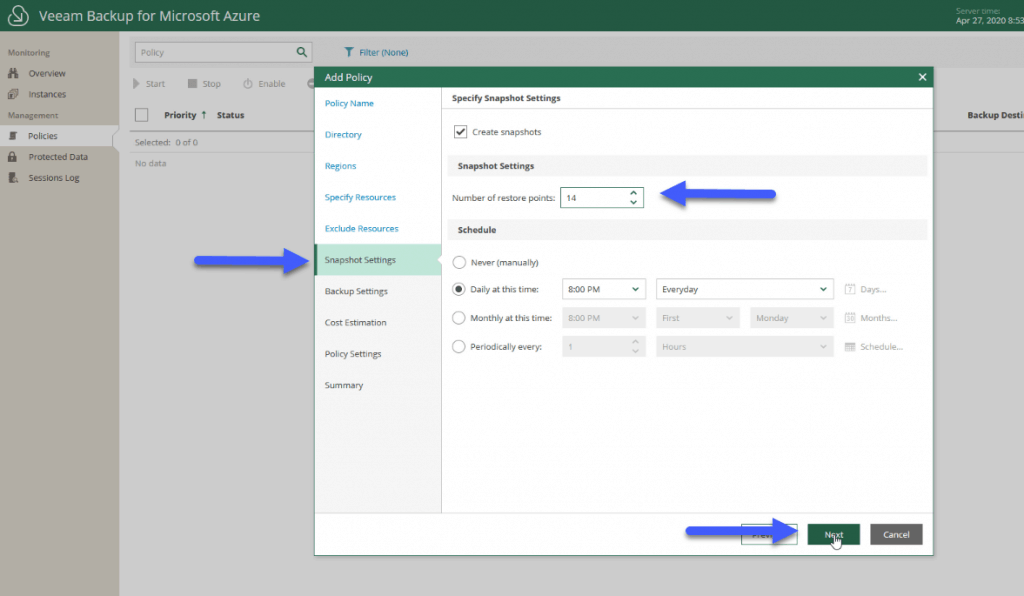Select the Never (manually) radio option
The width and height of the screenshot is (1024, 596).
pyautogui.click(x=459, y=262)
